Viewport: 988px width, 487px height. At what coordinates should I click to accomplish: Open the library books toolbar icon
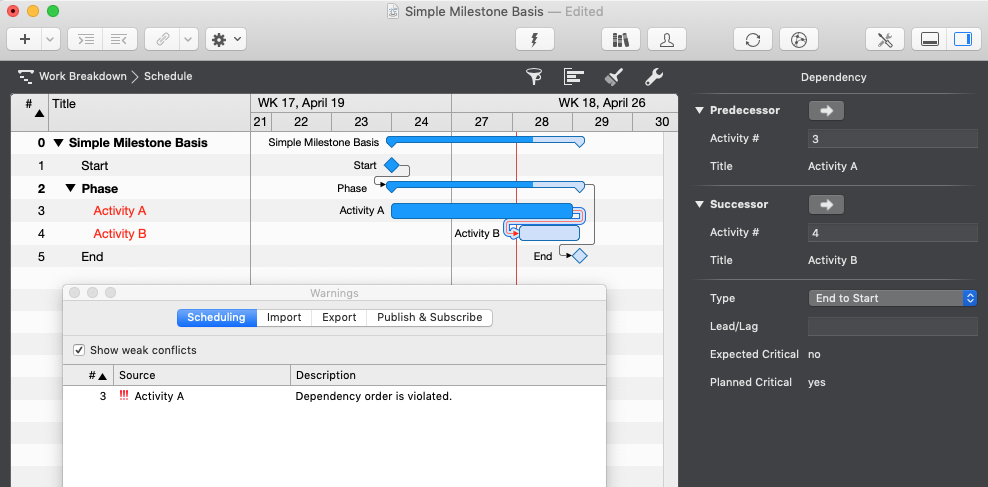point(620,39)
